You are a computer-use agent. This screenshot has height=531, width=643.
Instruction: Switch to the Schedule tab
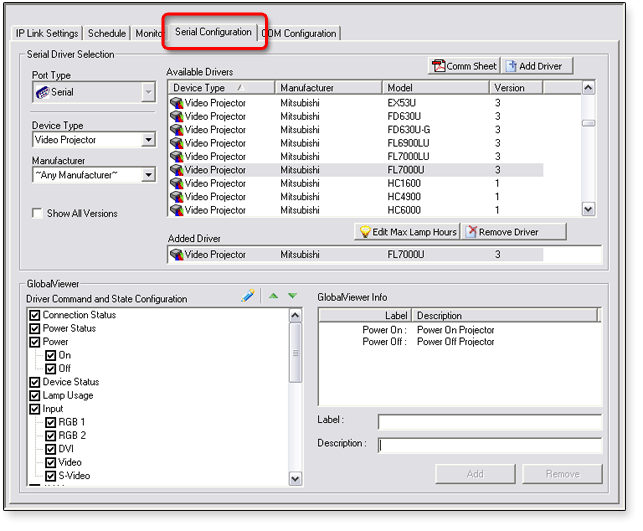pyautogui.click(x=107, y=34)
